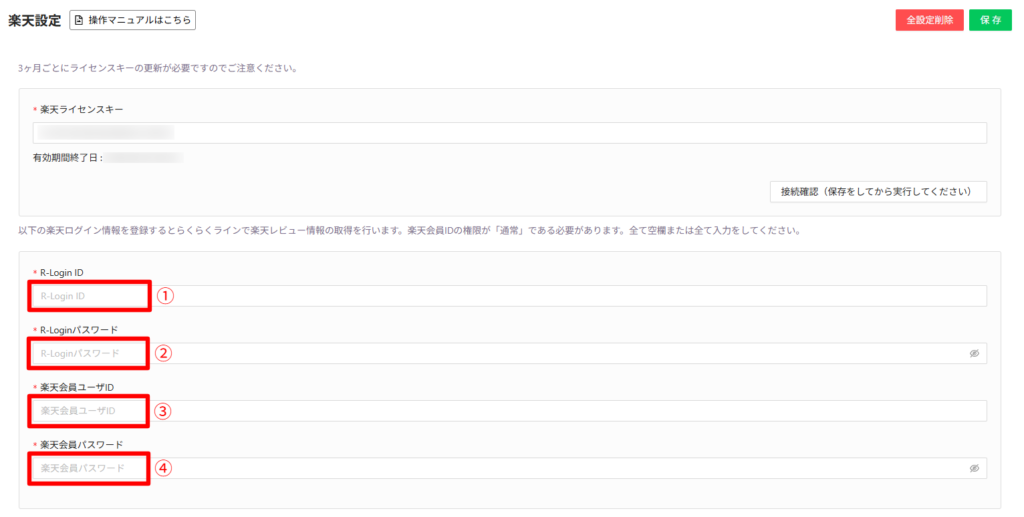Focus the 楽天ライセンスキー input field
This screenshot has height=517, width=1024.
click(x=509, y=133)
